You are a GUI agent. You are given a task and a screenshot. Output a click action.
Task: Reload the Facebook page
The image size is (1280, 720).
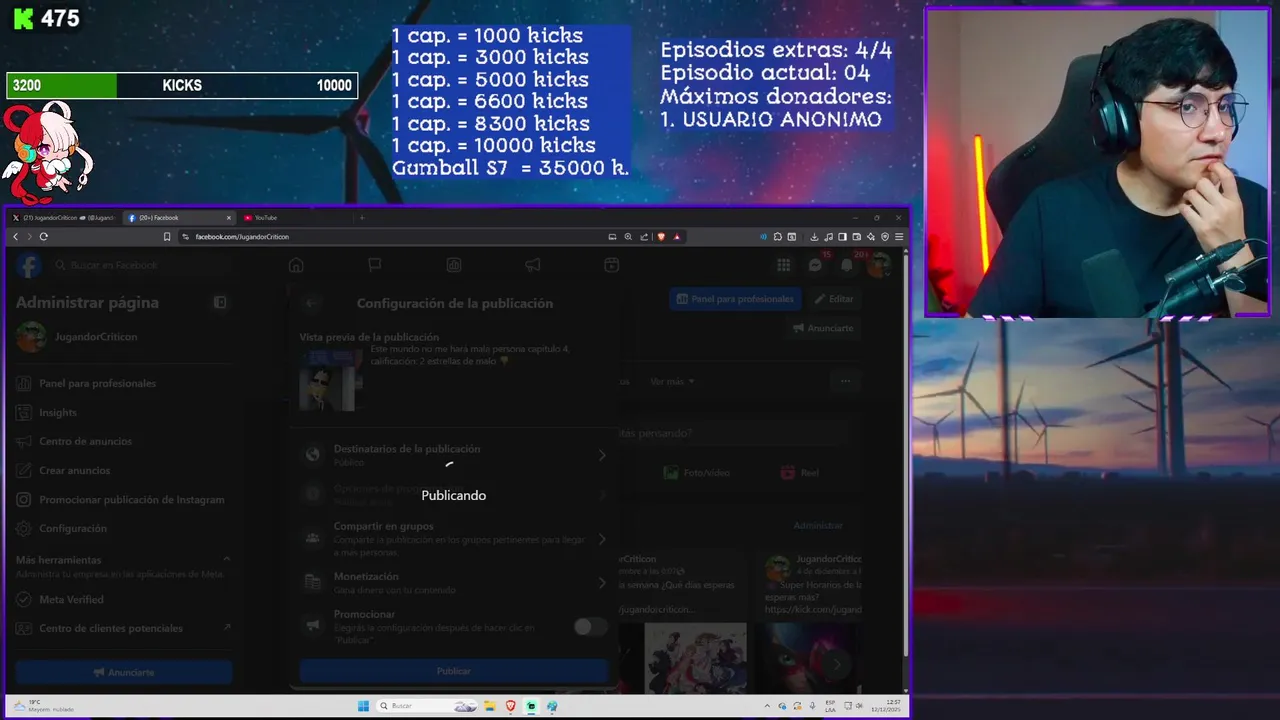tap(43, 237)
